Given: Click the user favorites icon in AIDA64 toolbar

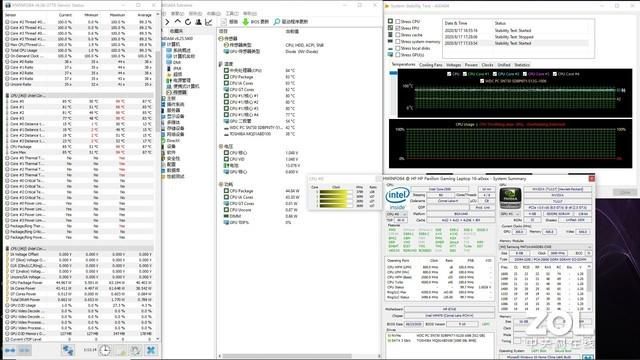Looking at the screenshot, I should (198, 22).
